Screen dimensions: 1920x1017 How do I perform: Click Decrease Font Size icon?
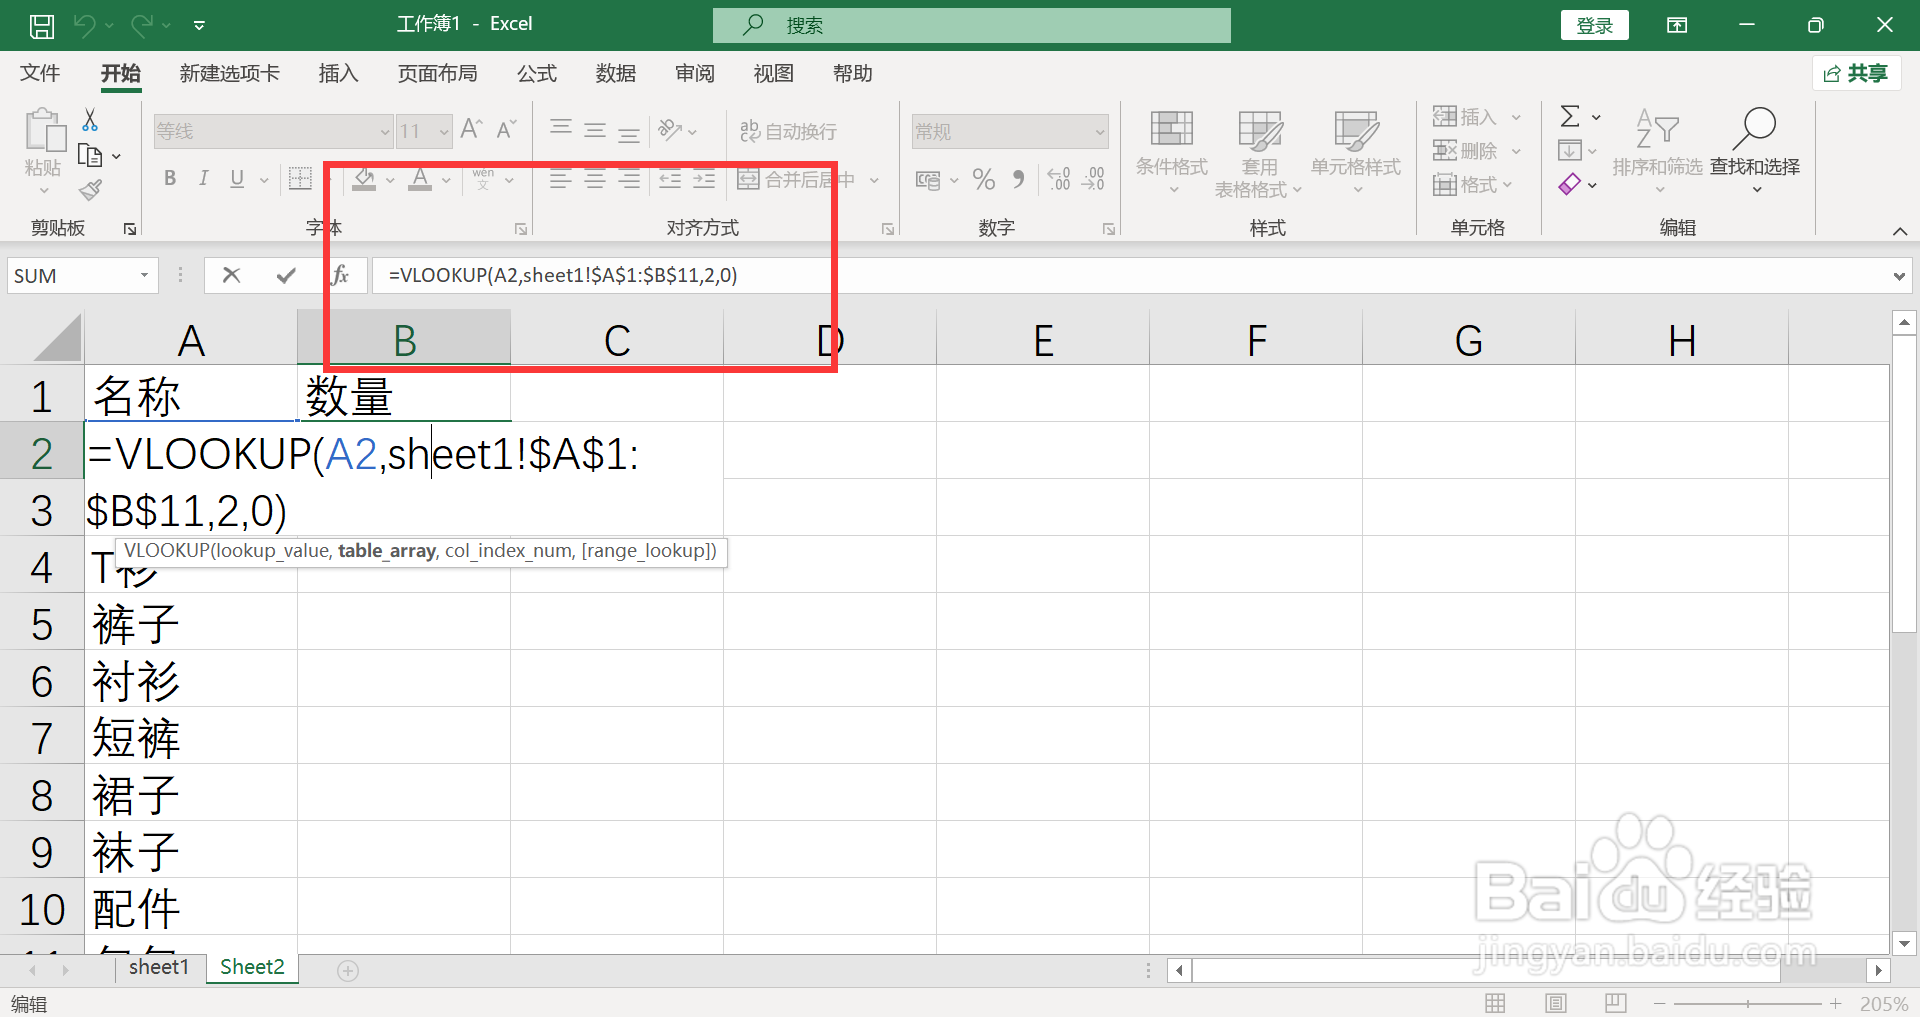(507, 129)
